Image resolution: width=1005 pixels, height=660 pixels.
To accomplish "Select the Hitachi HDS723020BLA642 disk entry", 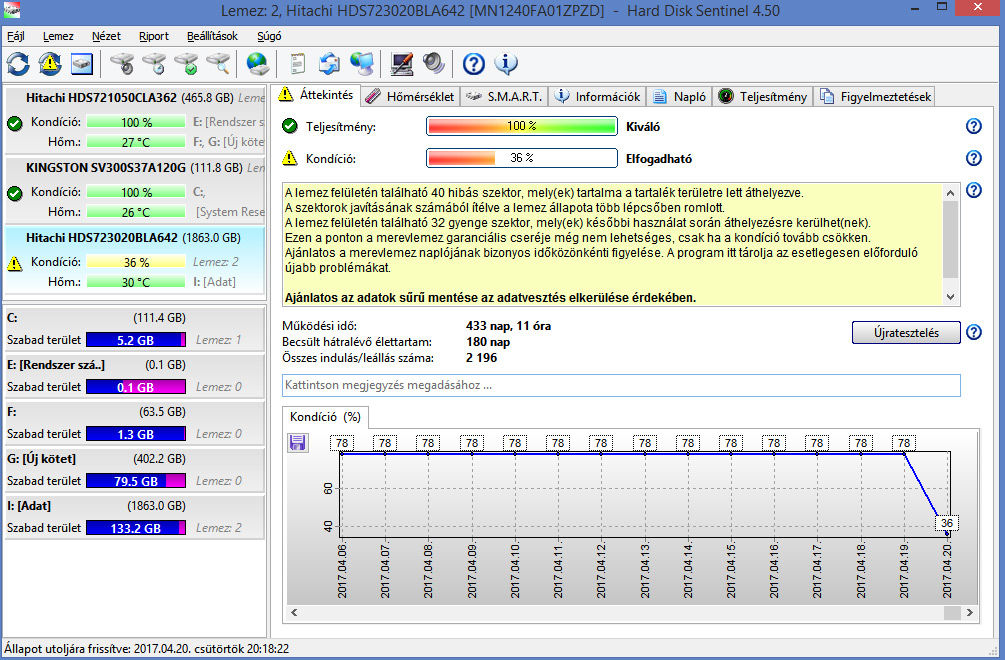I will click(x=135, y=260).
